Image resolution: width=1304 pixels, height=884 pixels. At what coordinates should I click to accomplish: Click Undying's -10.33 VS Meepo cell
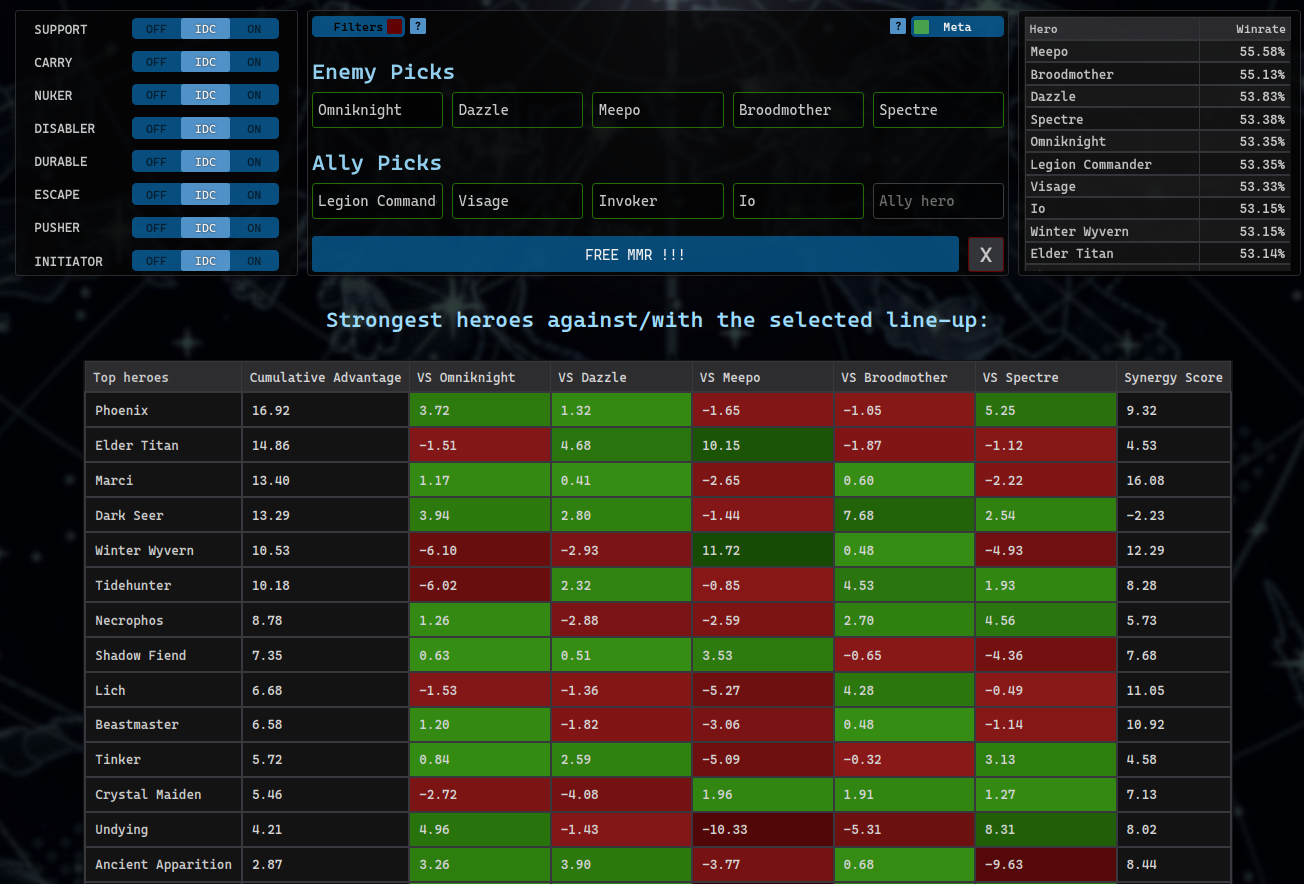pos(763,829)
